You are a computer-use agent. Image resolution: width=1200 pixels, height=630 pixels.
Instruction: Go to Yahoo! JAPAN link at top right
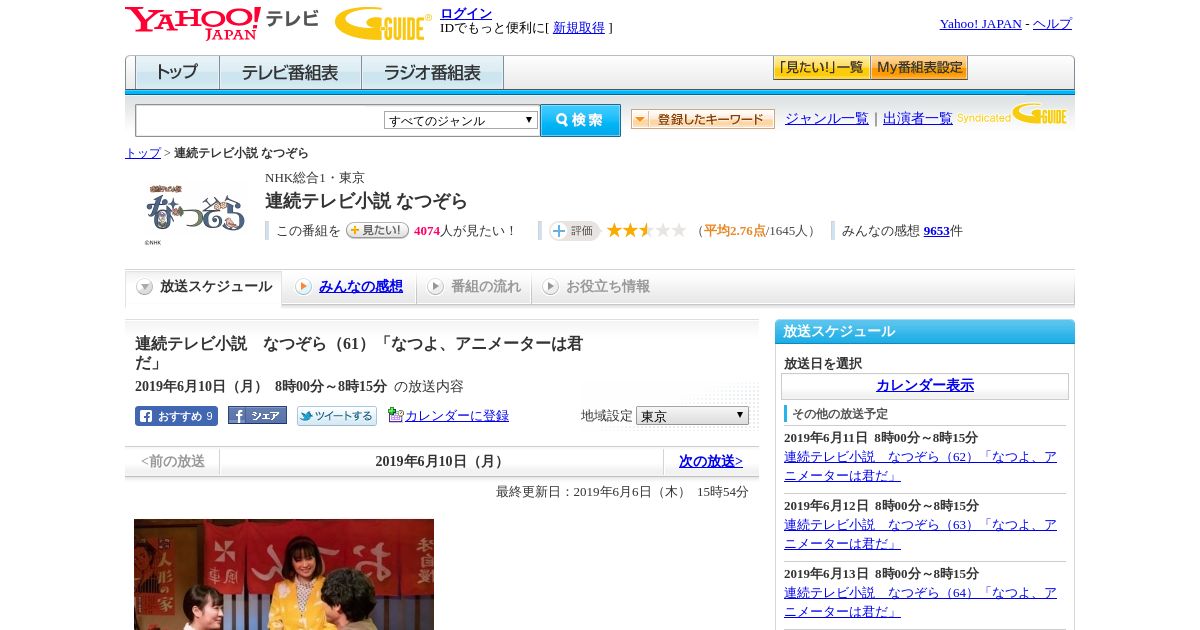point(980,24)
